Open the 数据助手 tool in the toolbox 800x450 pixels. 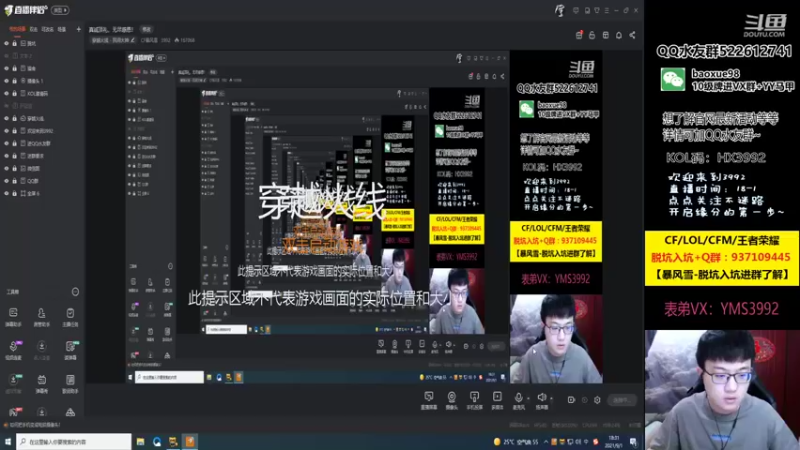70,383
